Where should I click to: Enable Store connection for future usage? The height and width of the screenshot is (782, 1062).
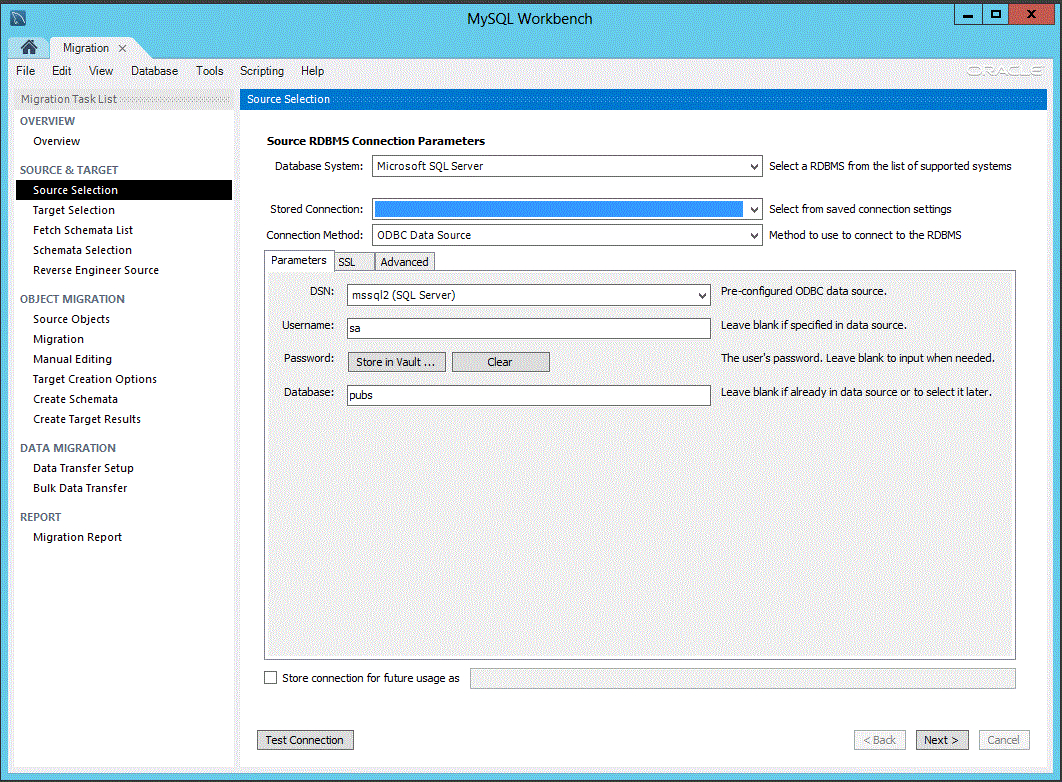(x=270, y=677)
